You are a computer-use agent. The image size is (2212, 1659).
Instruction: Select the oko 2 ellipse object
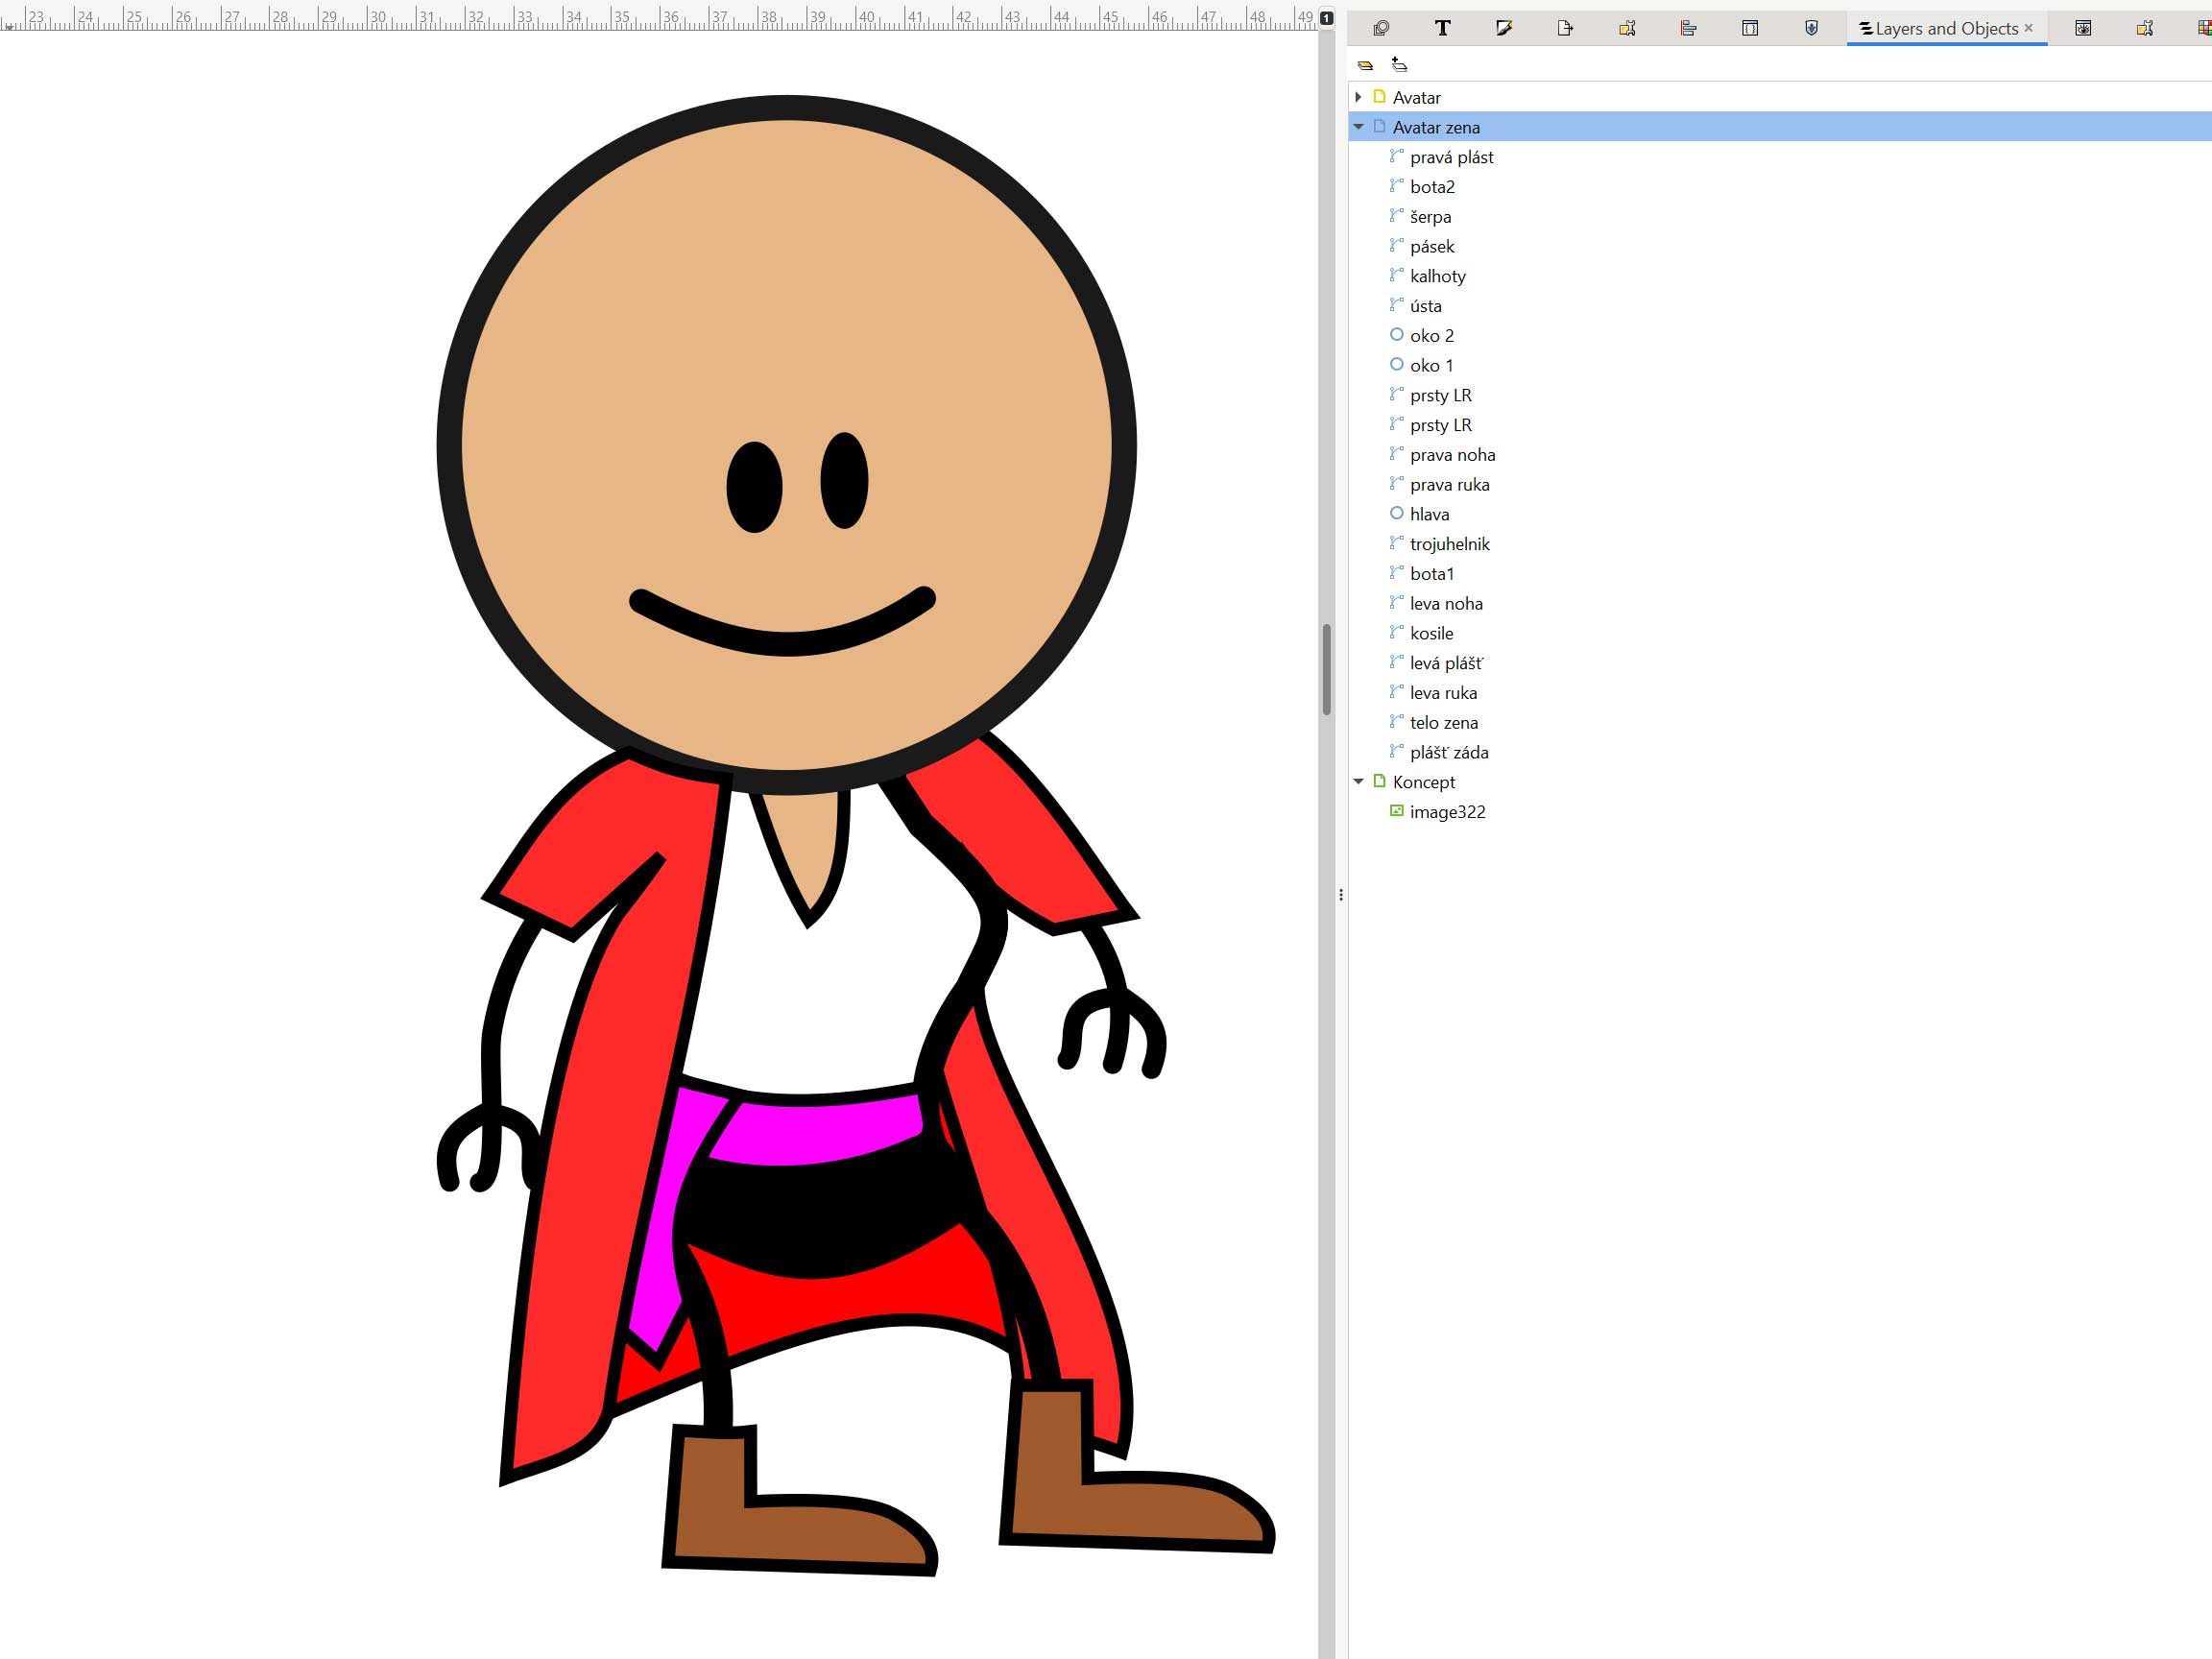1431,336
